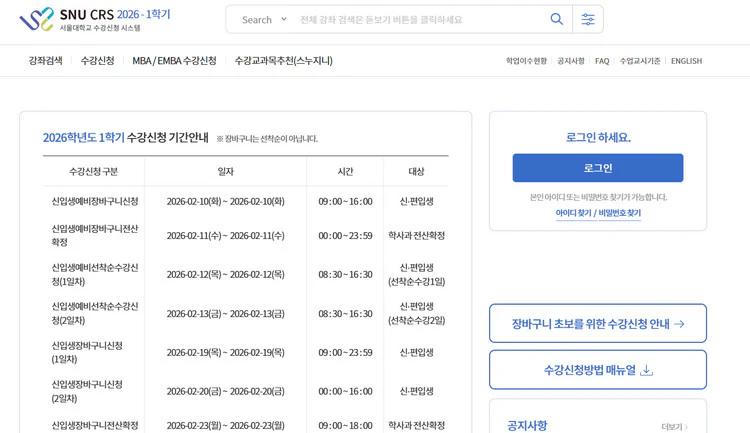
Task: Expand 더보기 next to 공지사항
Action: (x=673, y=427)
